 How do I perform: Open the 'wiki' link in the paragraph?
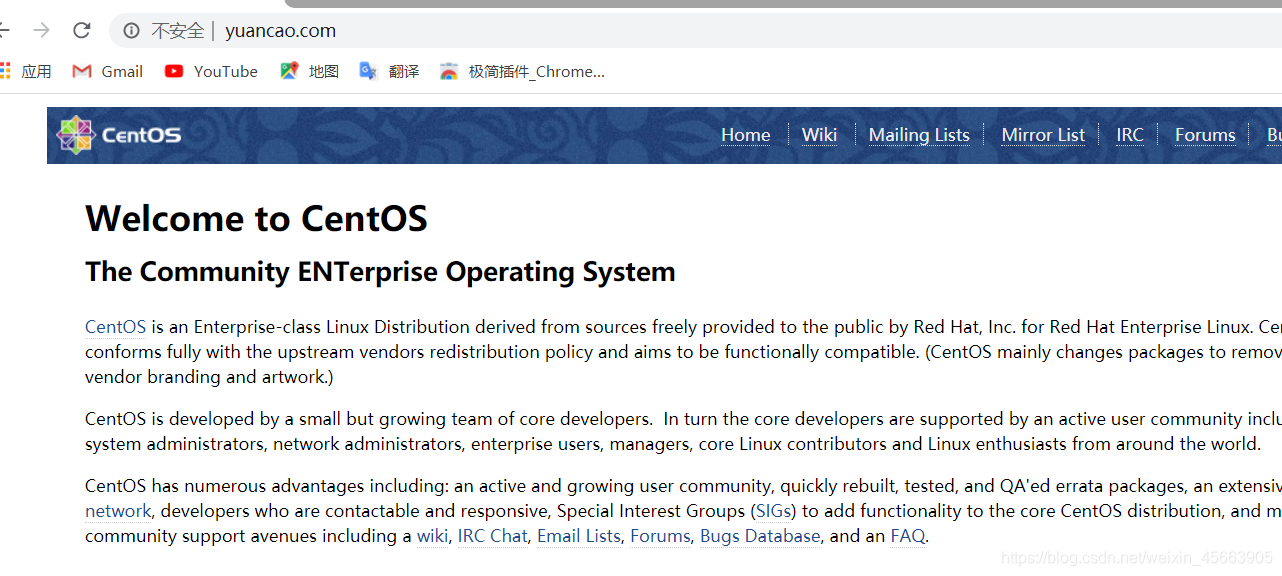tap(432, 536)
